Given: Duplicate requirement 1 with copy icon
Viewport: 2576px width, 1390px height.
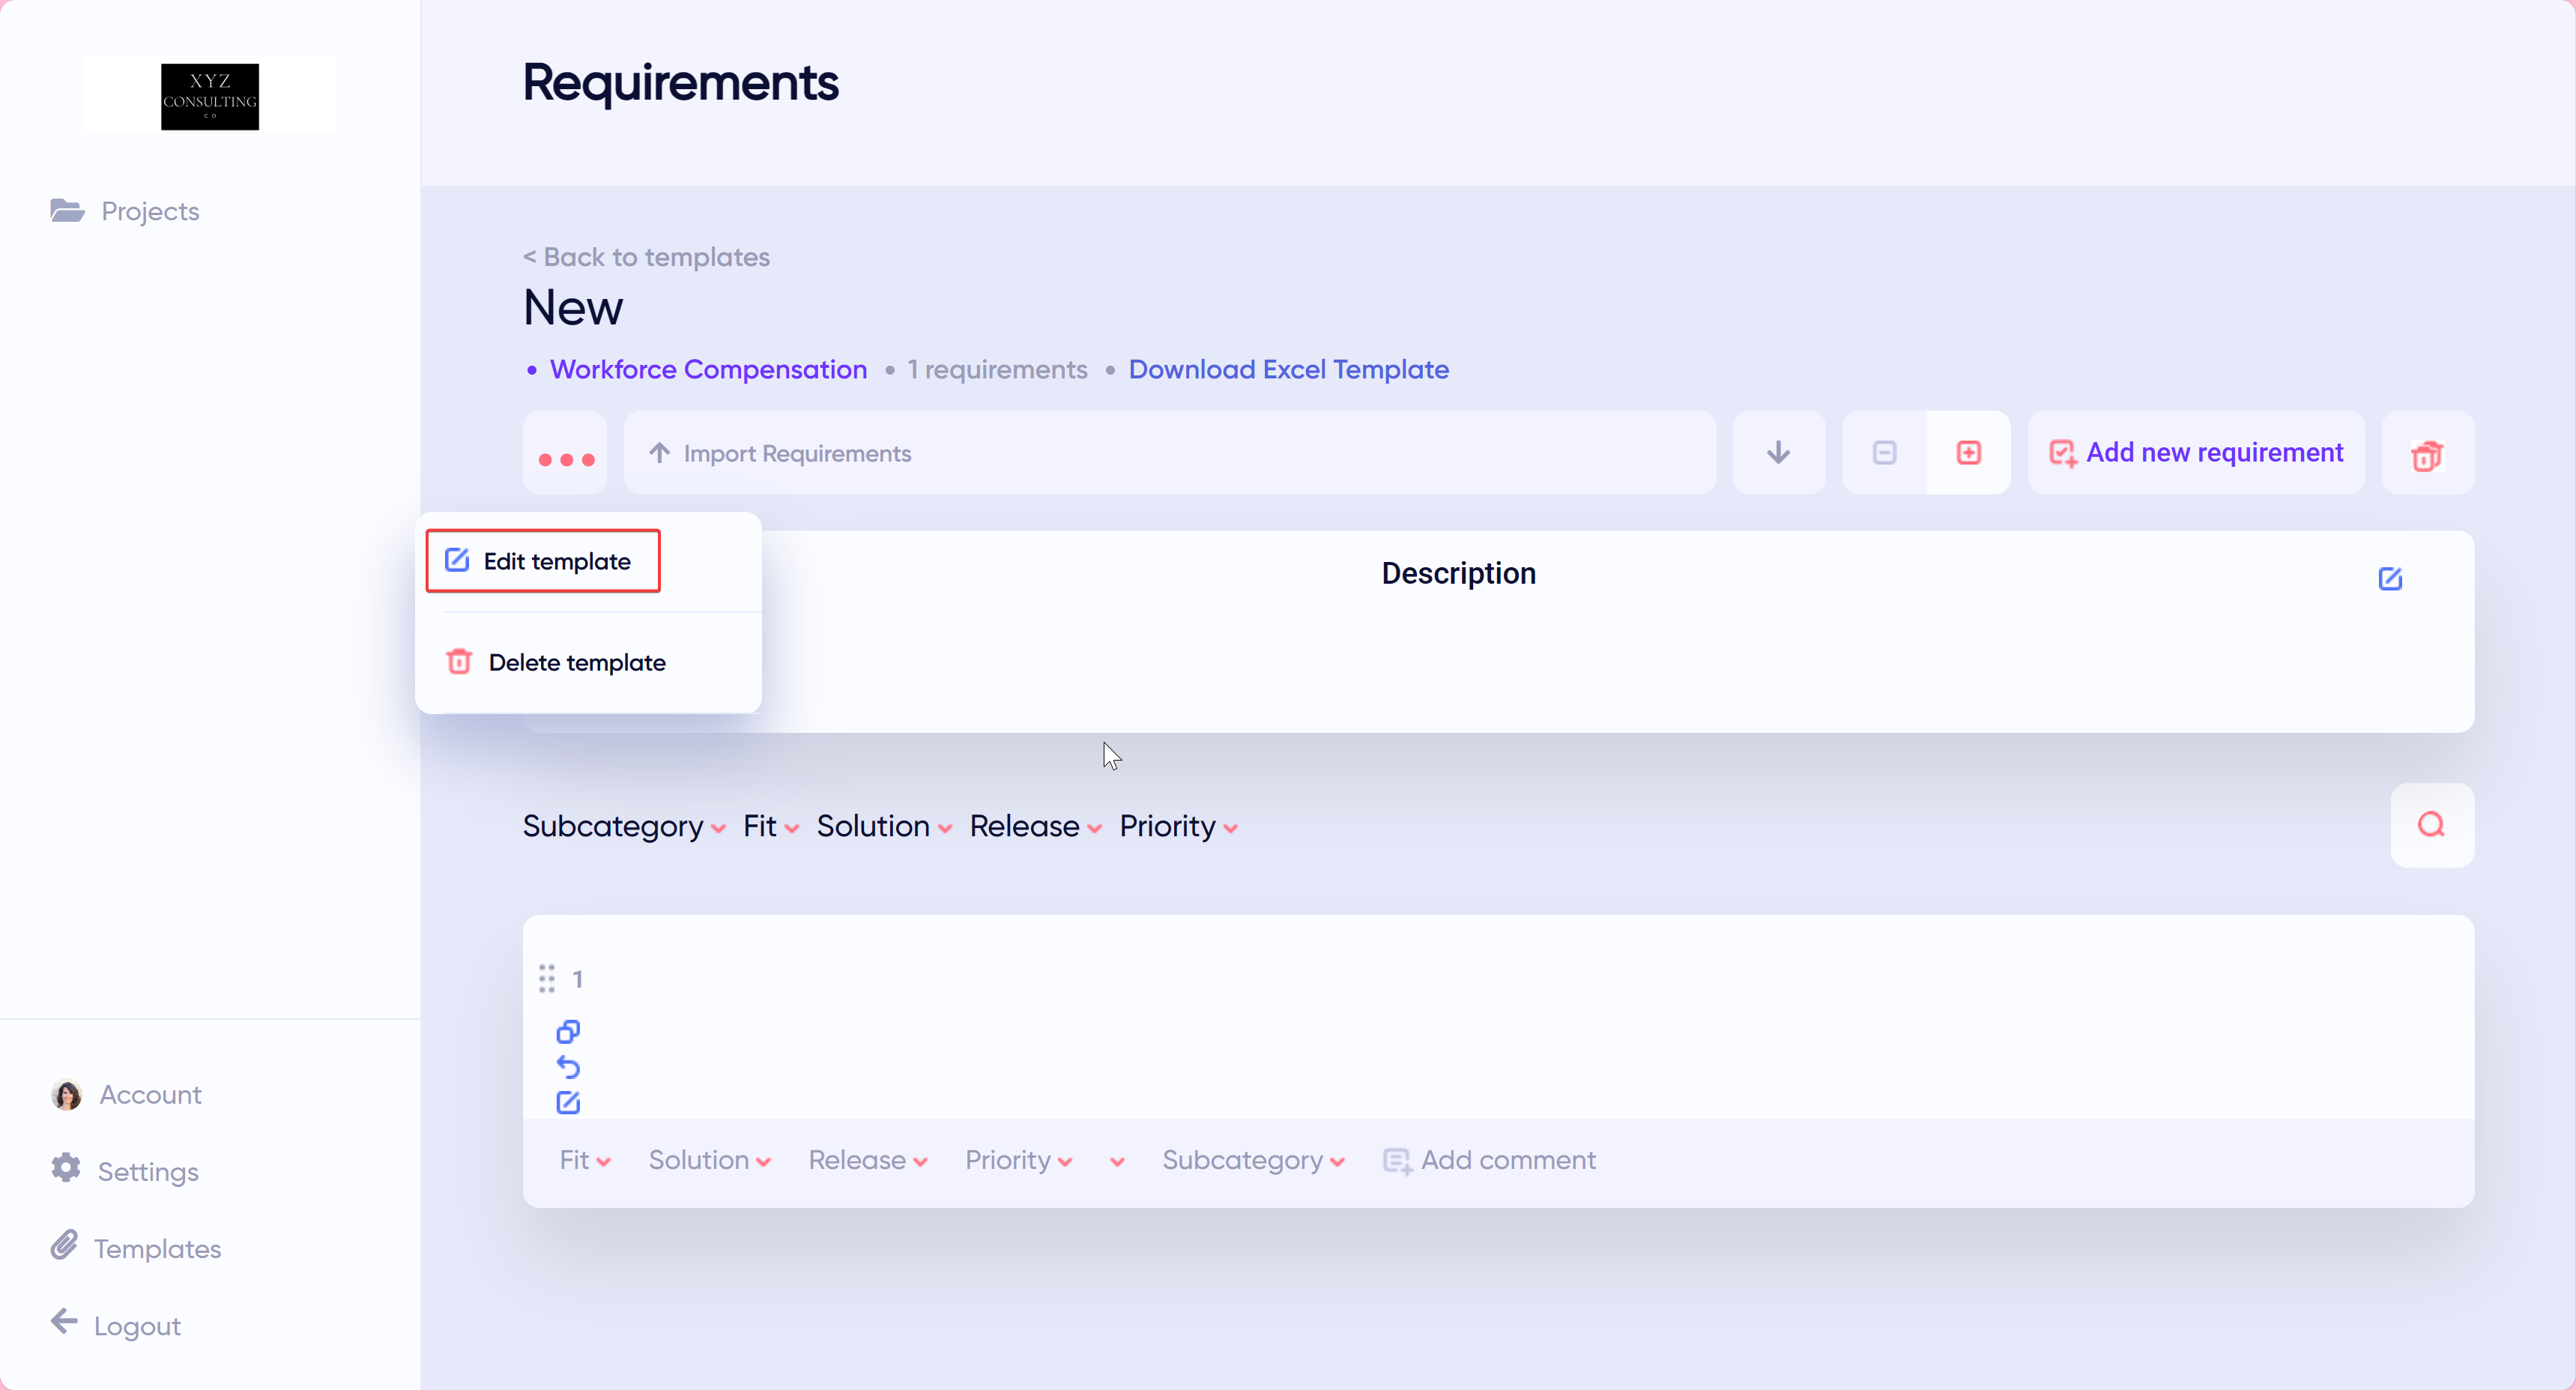Looking at the screenshot, I should (x=568, y=1031).
